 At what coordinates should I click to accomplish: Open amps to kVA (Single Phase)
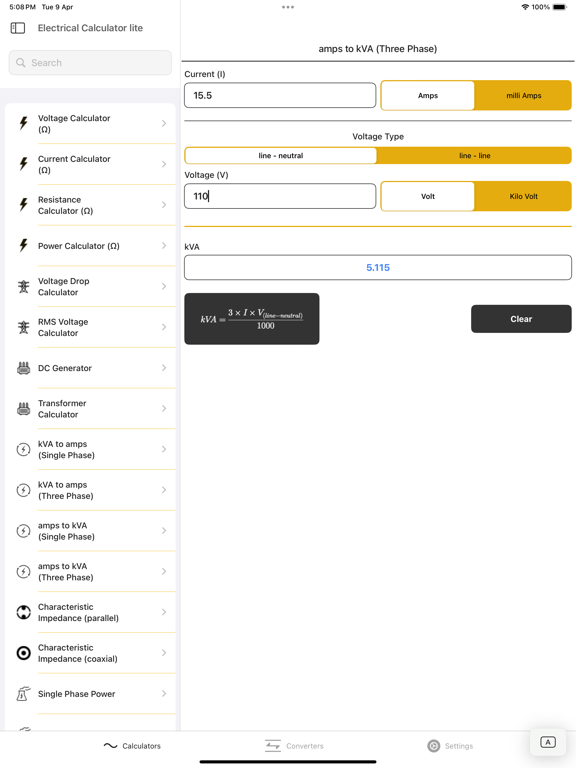point(90,530)
